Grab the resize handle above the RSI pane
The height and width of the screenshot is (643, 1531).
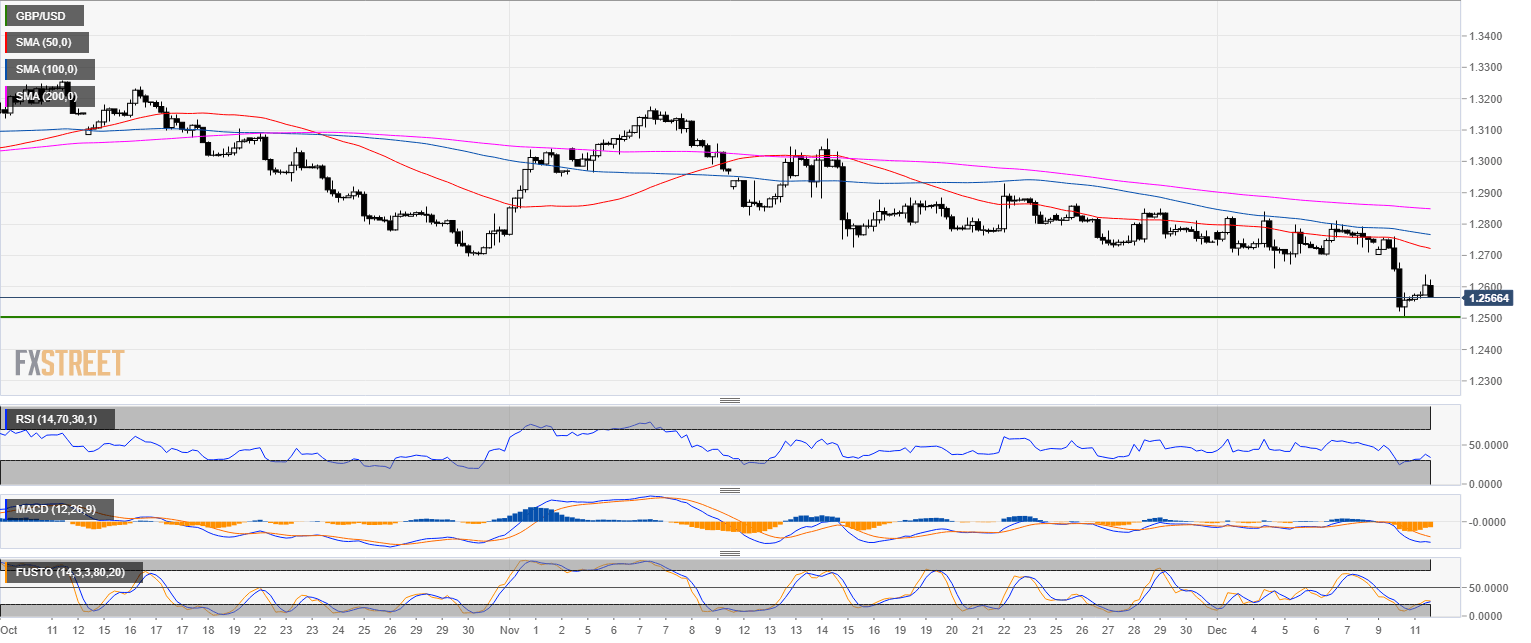click(730, 400)
